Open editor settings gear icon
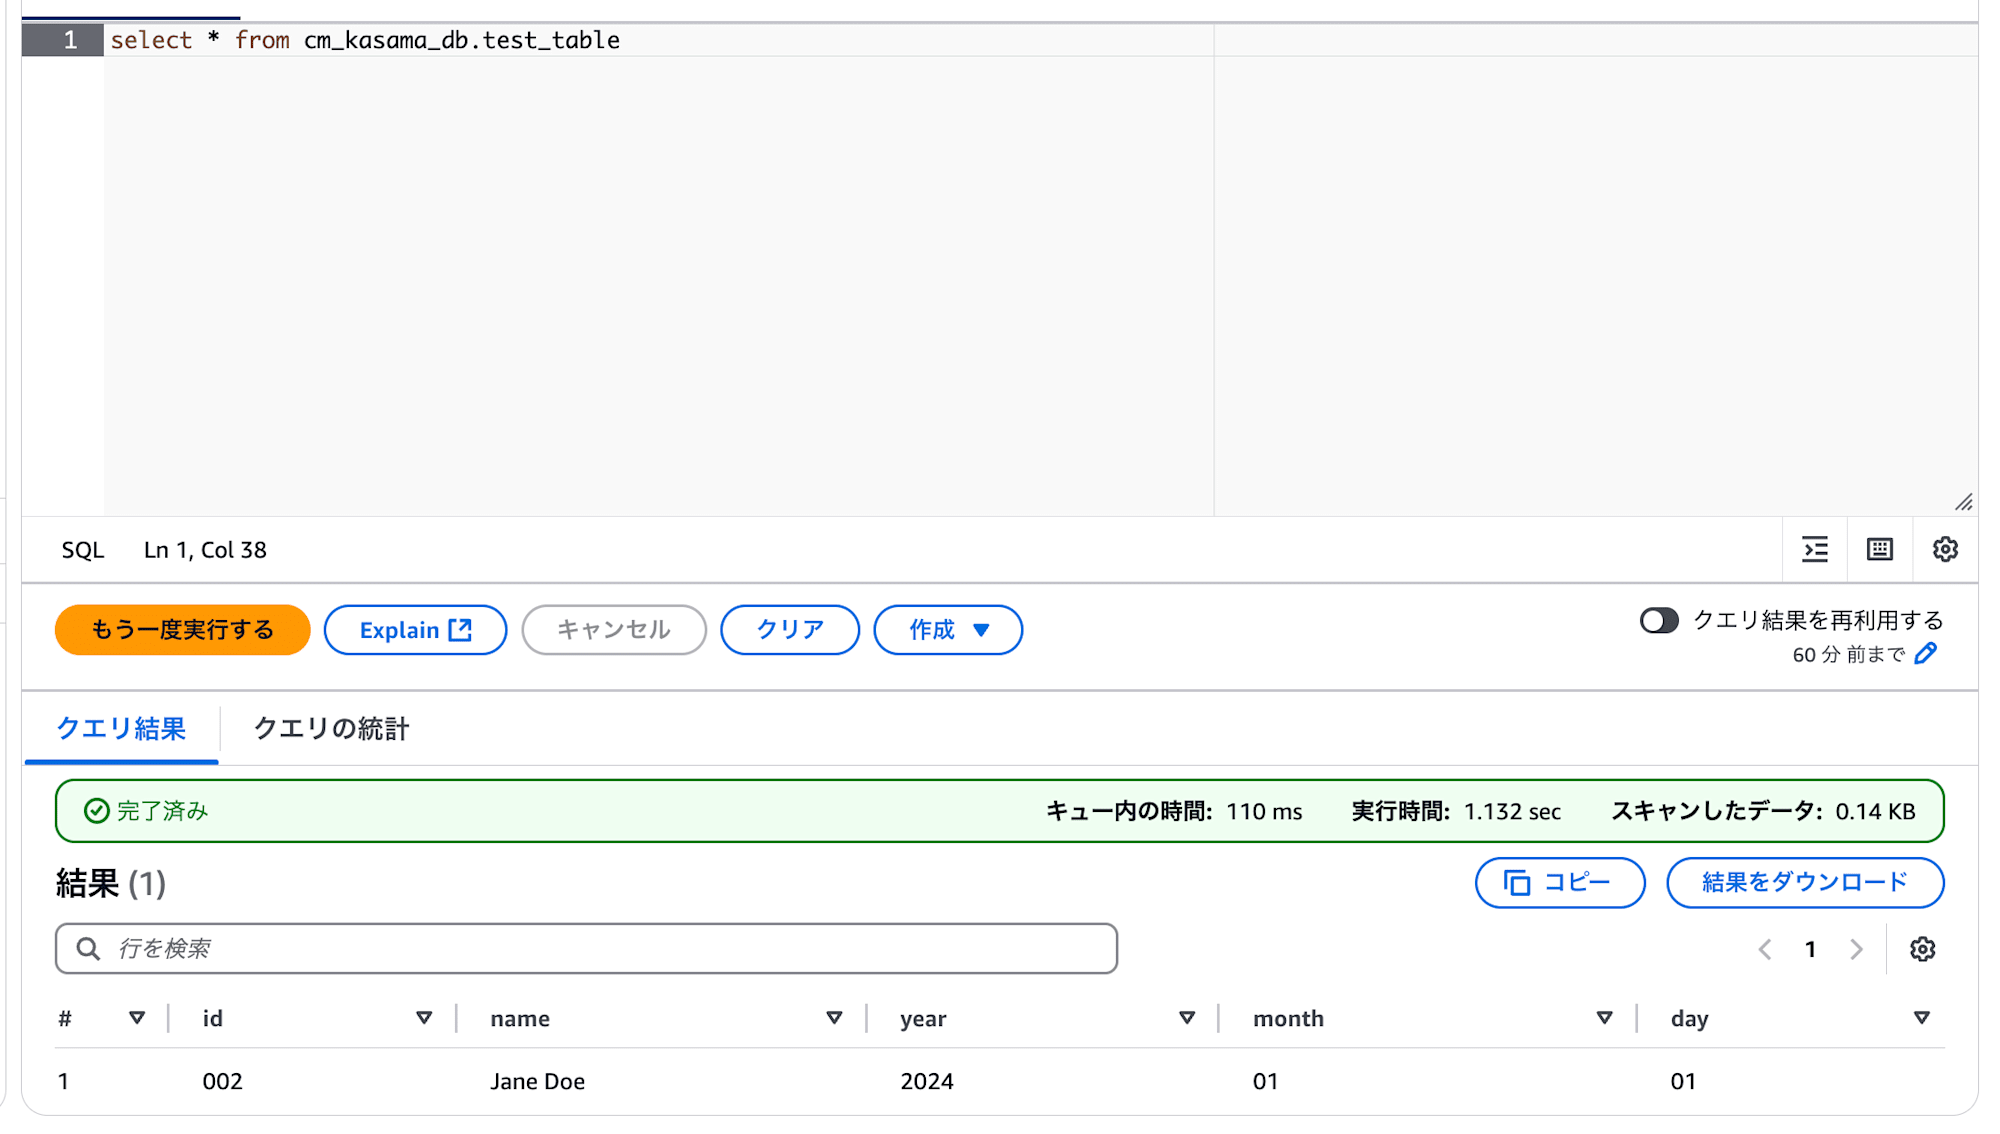 tap(1945, 549)
